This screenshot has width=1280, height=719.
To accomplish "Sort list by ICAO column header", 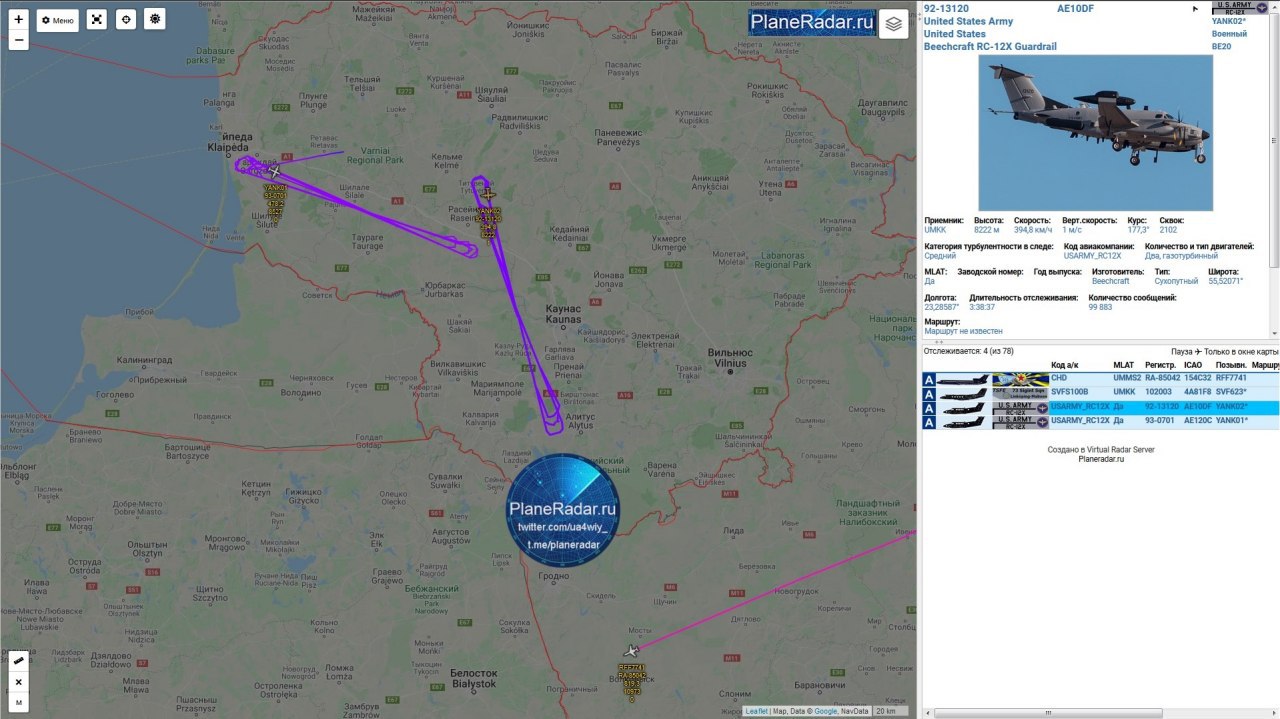I will pyautogui.click(x=1193, y=365).
